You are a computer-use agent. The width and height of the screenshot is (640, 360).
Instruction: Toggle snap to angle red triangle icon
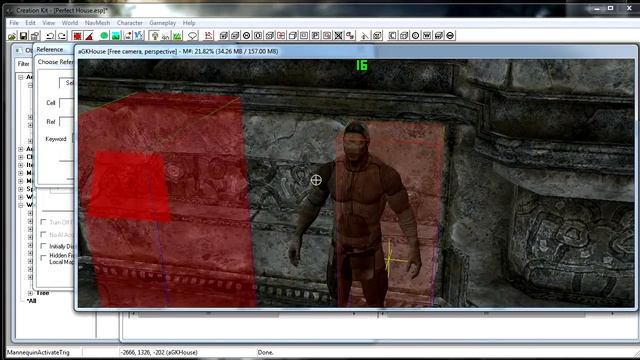click(x=89, y=36)
